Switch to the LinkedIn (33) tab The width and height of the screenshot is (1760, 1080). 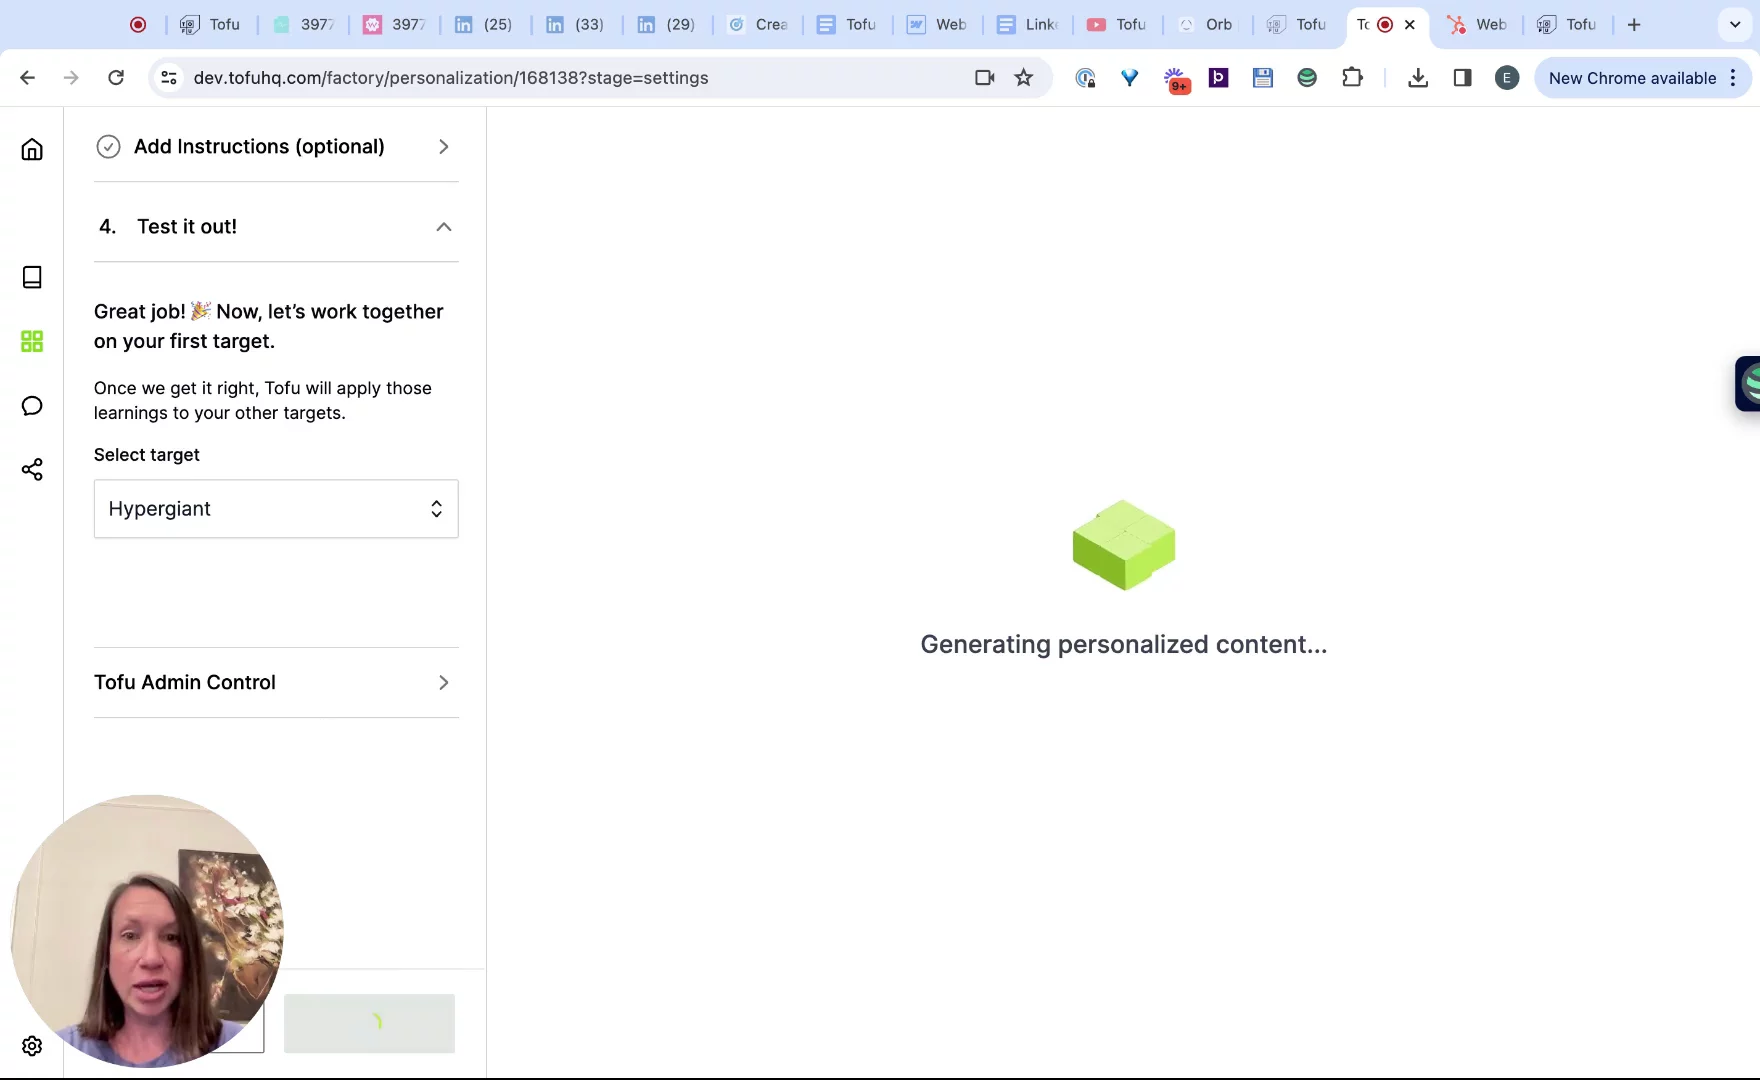tap(576, 24)
